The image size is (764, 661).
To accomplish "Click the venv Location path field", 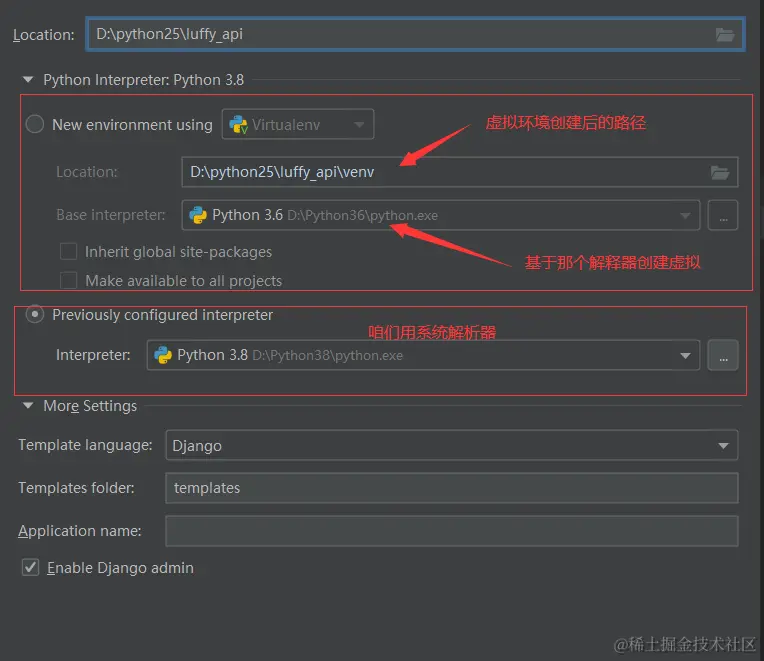I will tap(459, 172).
